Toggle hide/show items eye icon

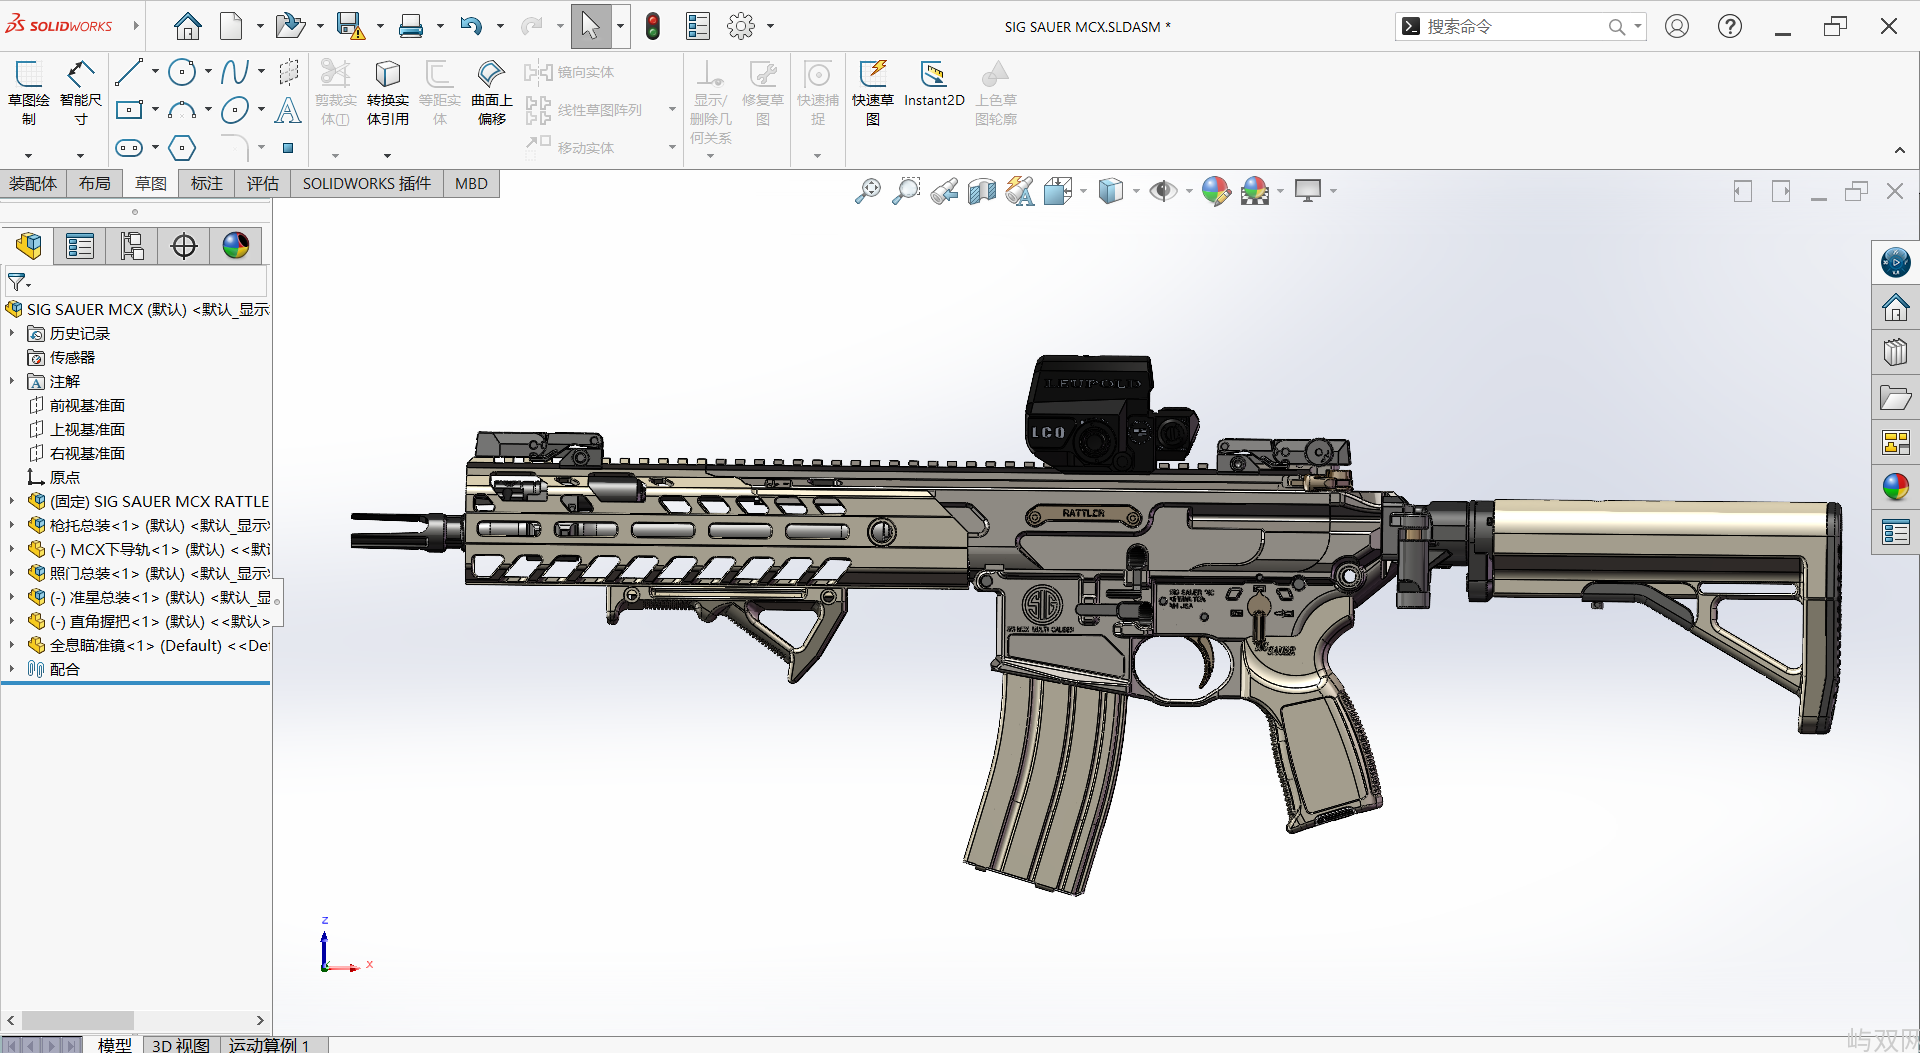click(1162, 191)
